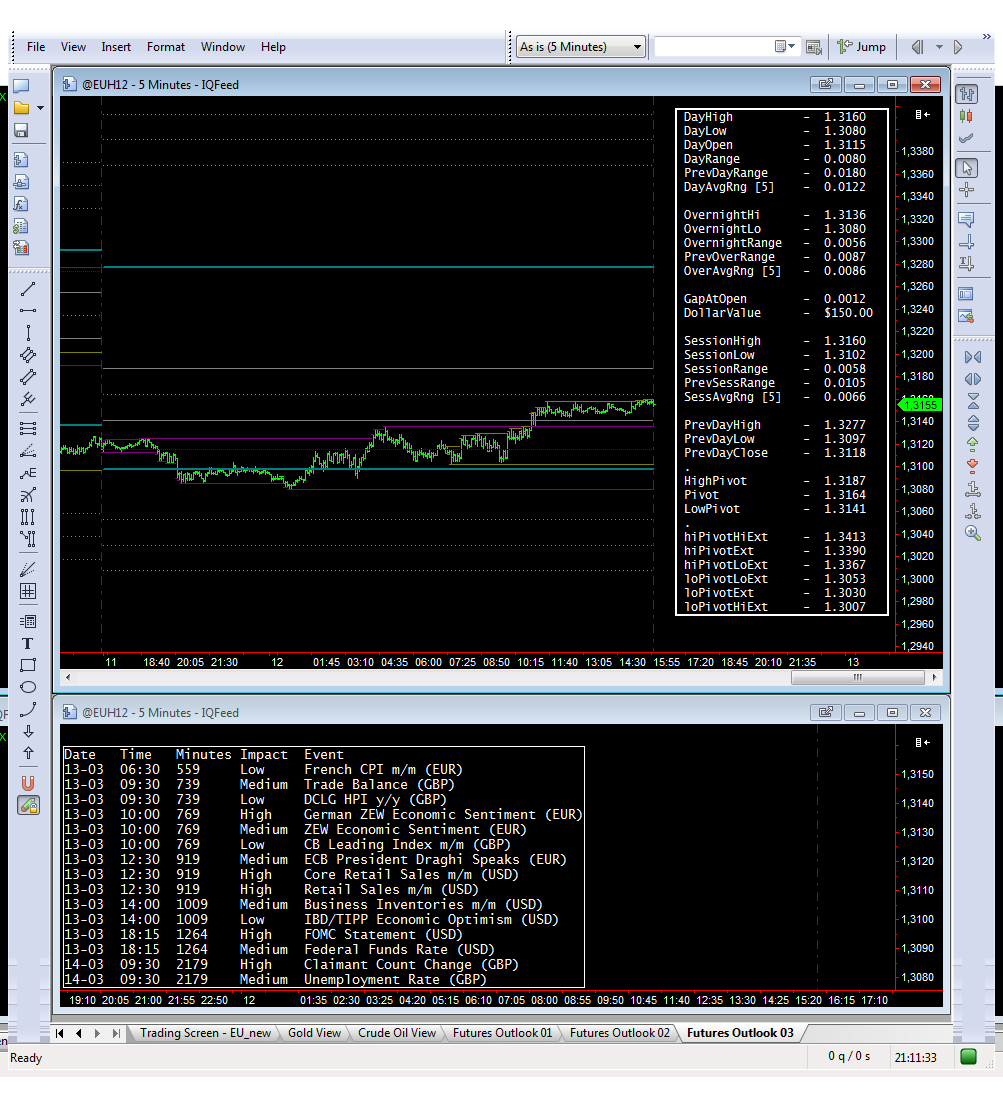Switch chart to candlestick style
Viewport: 1003px width, 1095px height.
[967, 116]
